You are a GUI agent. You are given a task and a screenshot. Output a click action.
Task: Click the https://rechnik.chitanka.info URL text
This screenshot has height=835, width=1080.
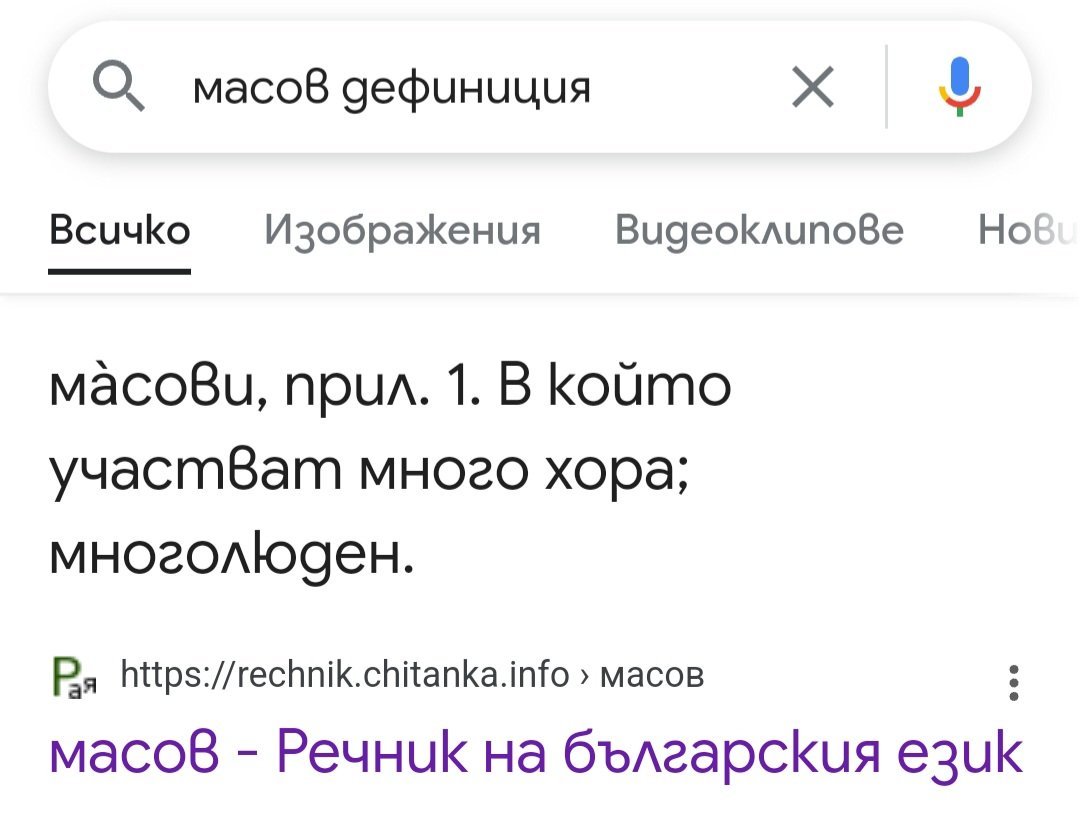[344, 676]
